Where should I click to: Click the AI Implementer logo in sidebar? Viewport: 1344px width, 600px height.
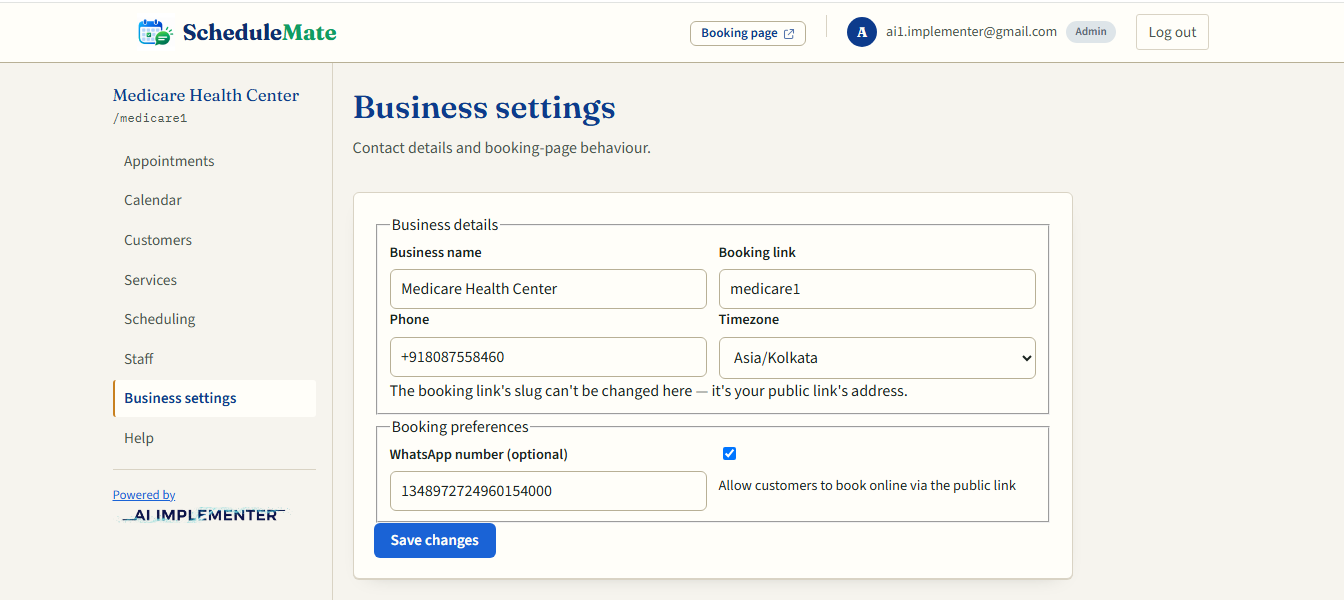pyautogui.click(x=204, y=515)
